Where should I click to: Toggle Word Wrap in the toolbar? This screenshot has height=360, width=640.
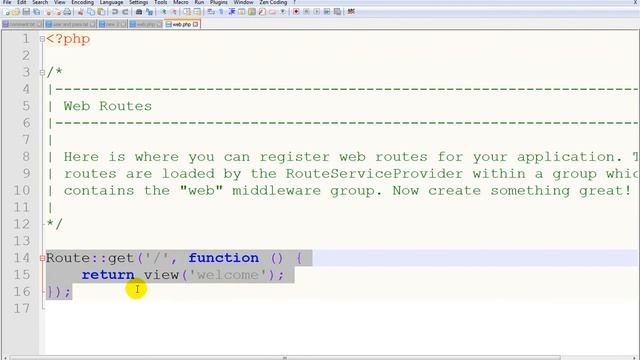(211, 12)
